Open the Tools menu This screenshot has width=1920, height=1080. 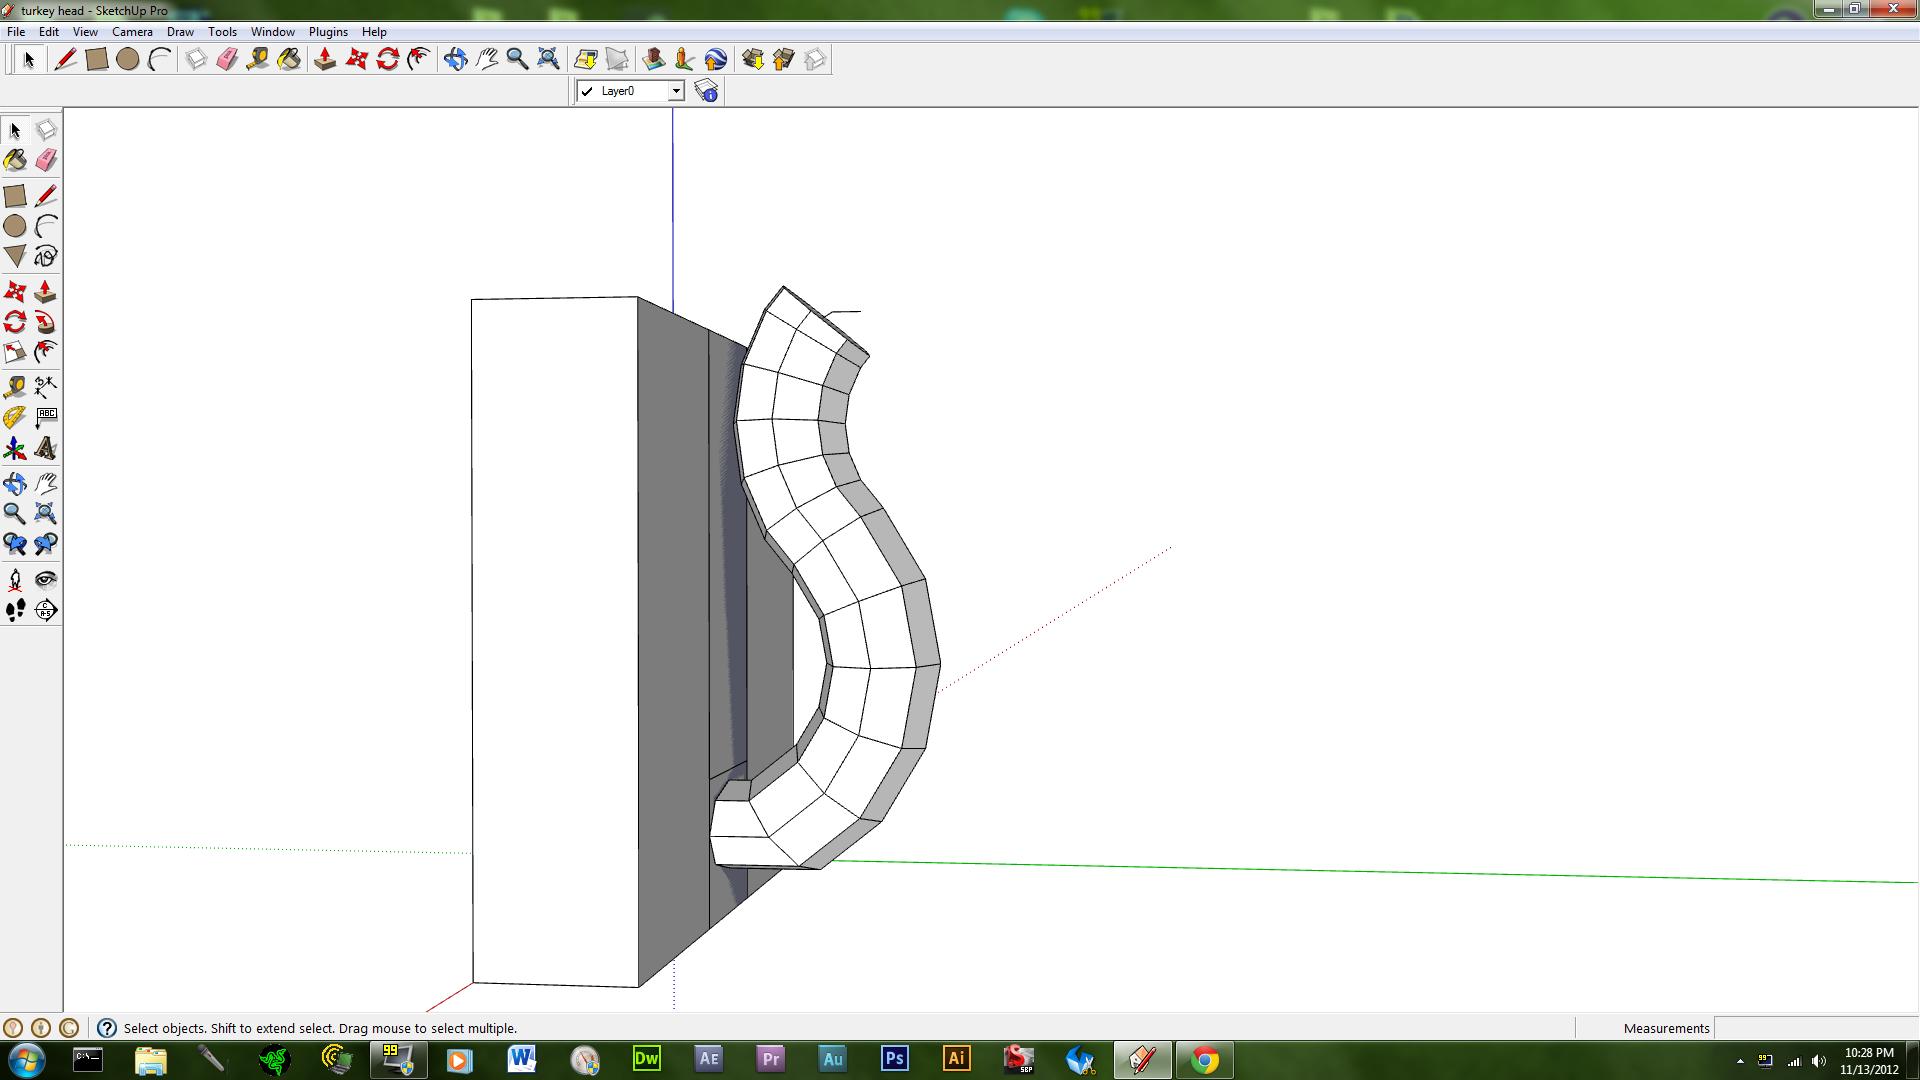point(222,32)
